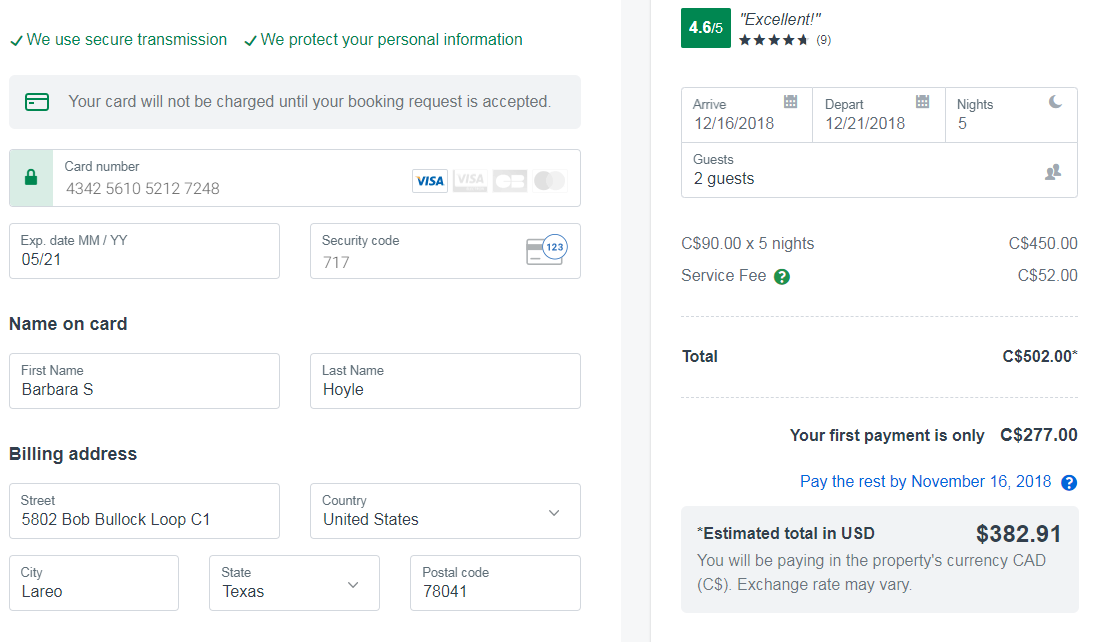Open the Service Fee help icon
The width and height of the screenshot is (1100, 642).
(x=782, y=277)
